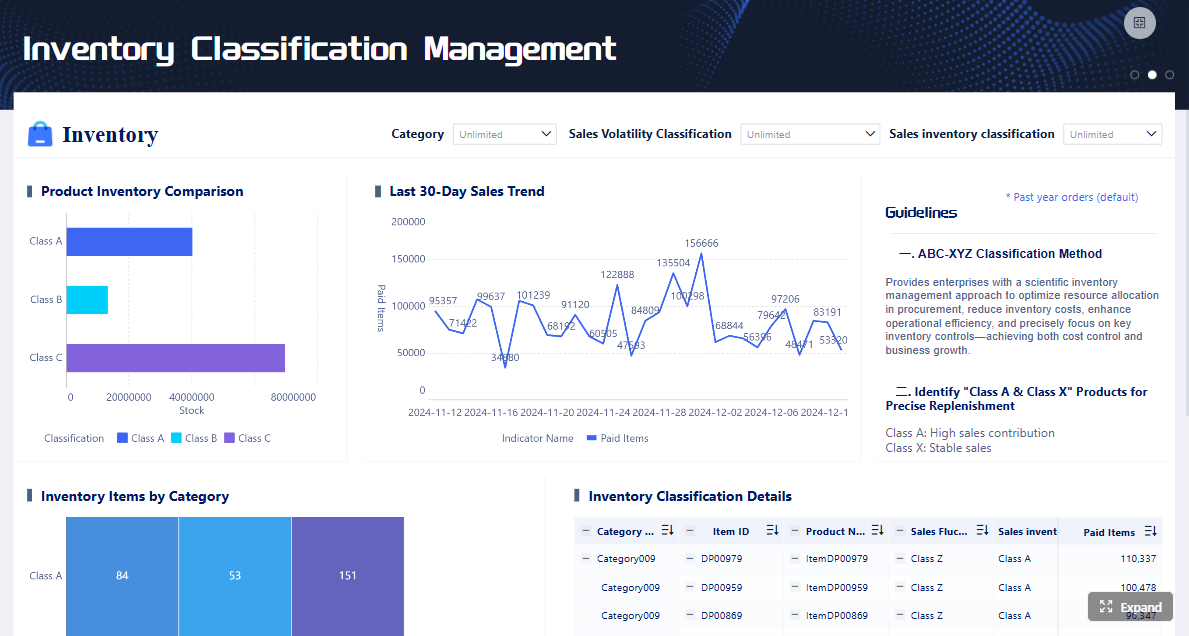The height and width of the screenshot is (636, 1189).
Task: Collapse the DP00979 item row
Action: 690,559
